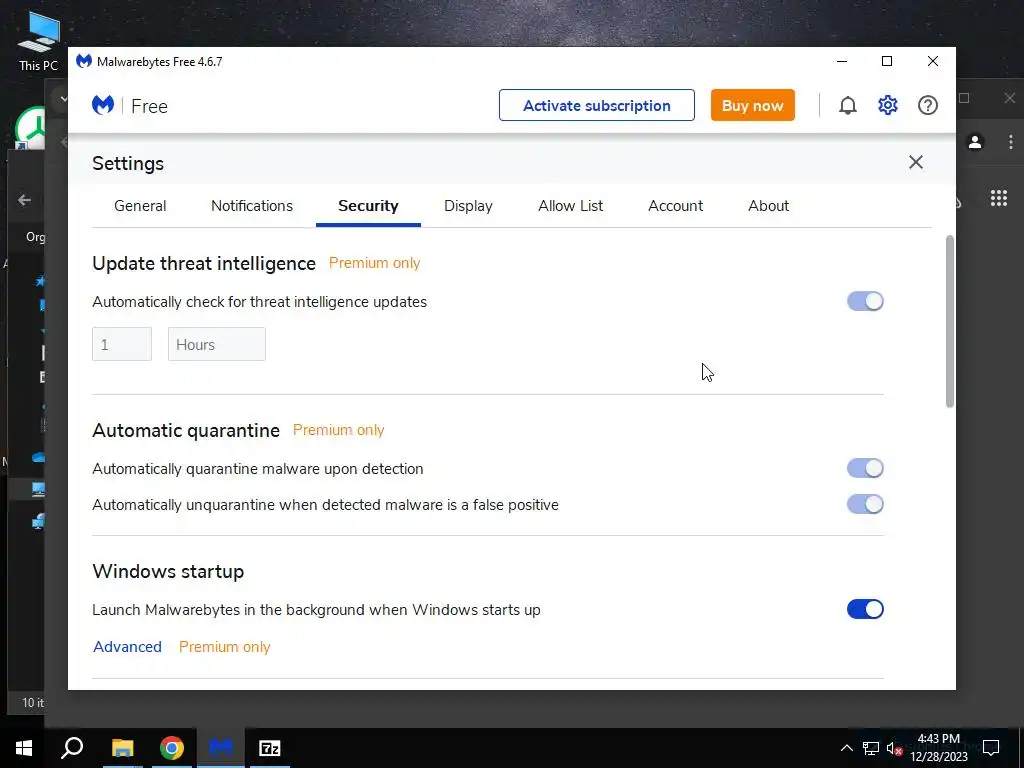Open File Explorer from the taskbar
Image resolution: width=1024 pixels, height=768 pixels.
(122, 748)
